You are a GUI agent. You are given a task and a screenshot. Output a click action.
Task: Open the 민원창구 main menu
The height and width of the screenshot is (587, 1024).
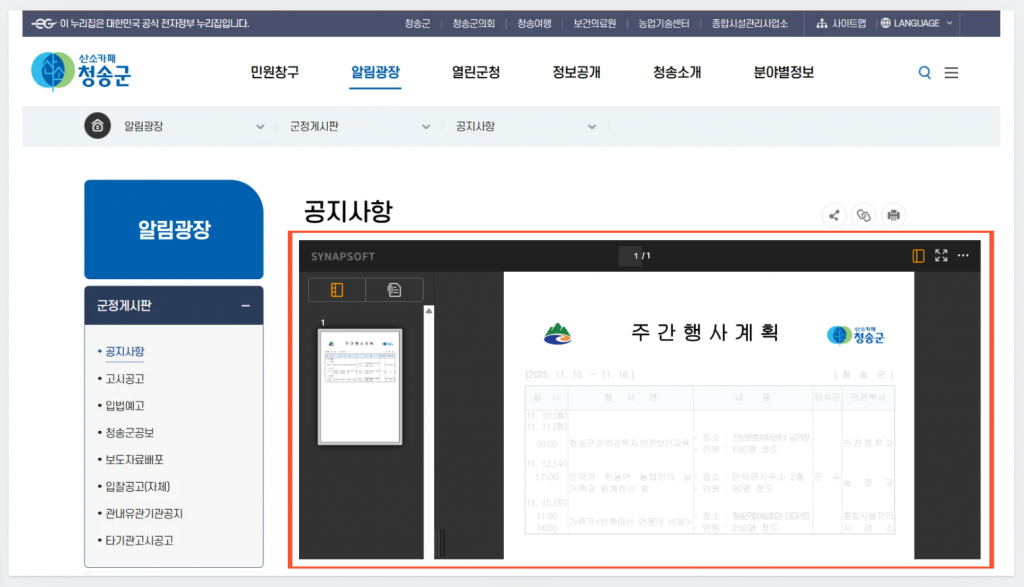point(274,73)
